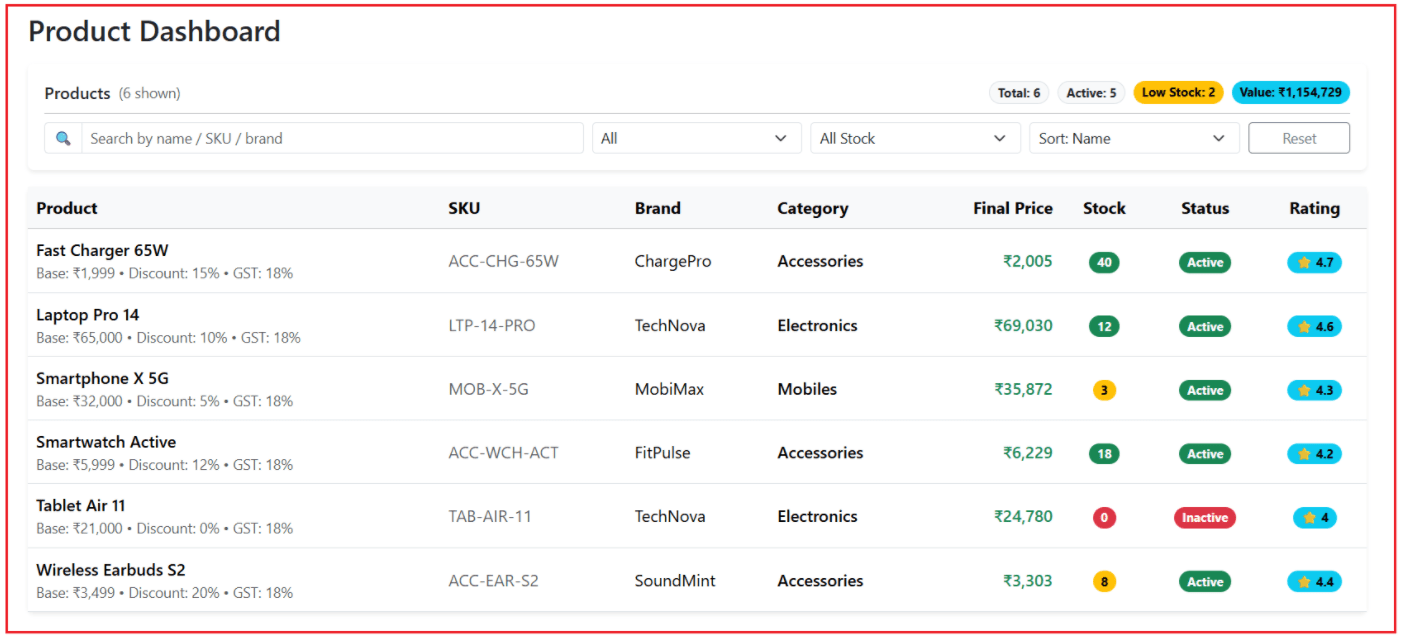Click the Status column header
Viewport: 1401px width, 637px height.
click(1205, 208)
